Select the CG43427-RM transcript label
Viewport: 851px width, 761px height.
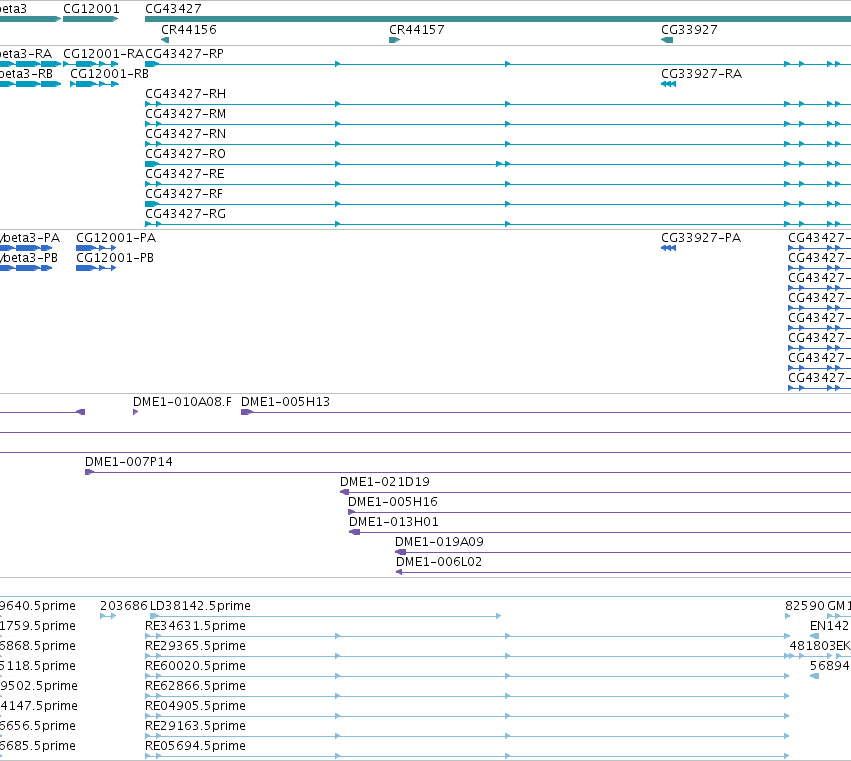coord(186,114)
